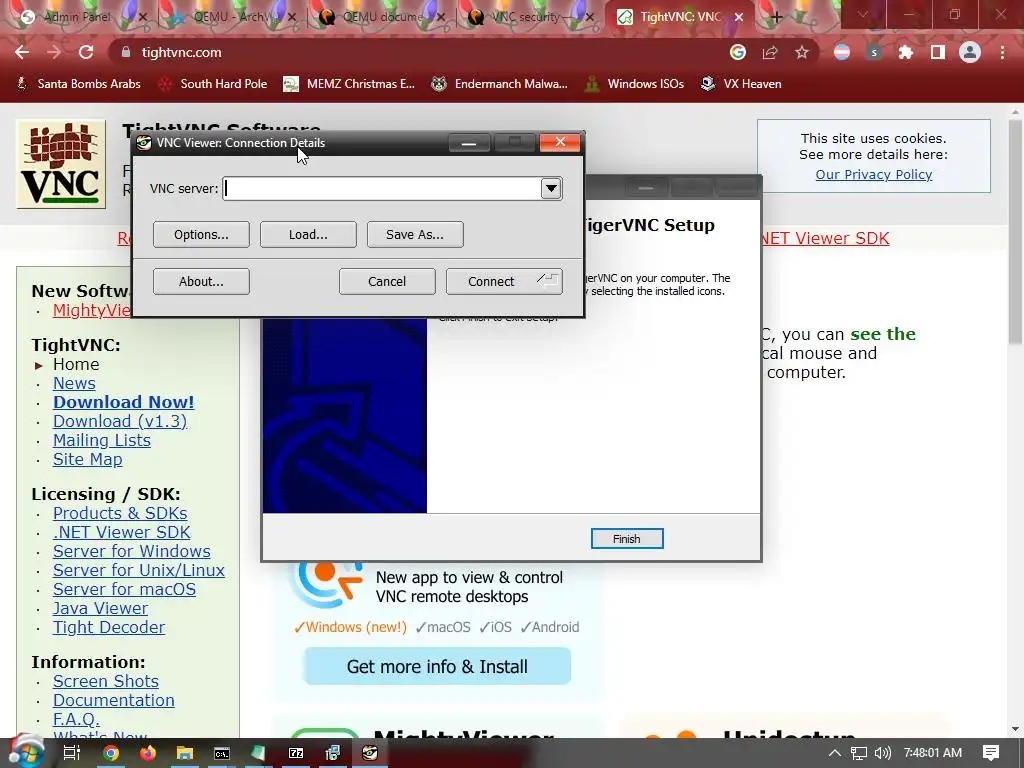
Task: Open the Chrome profile avatar
Action: pos(970,52)
